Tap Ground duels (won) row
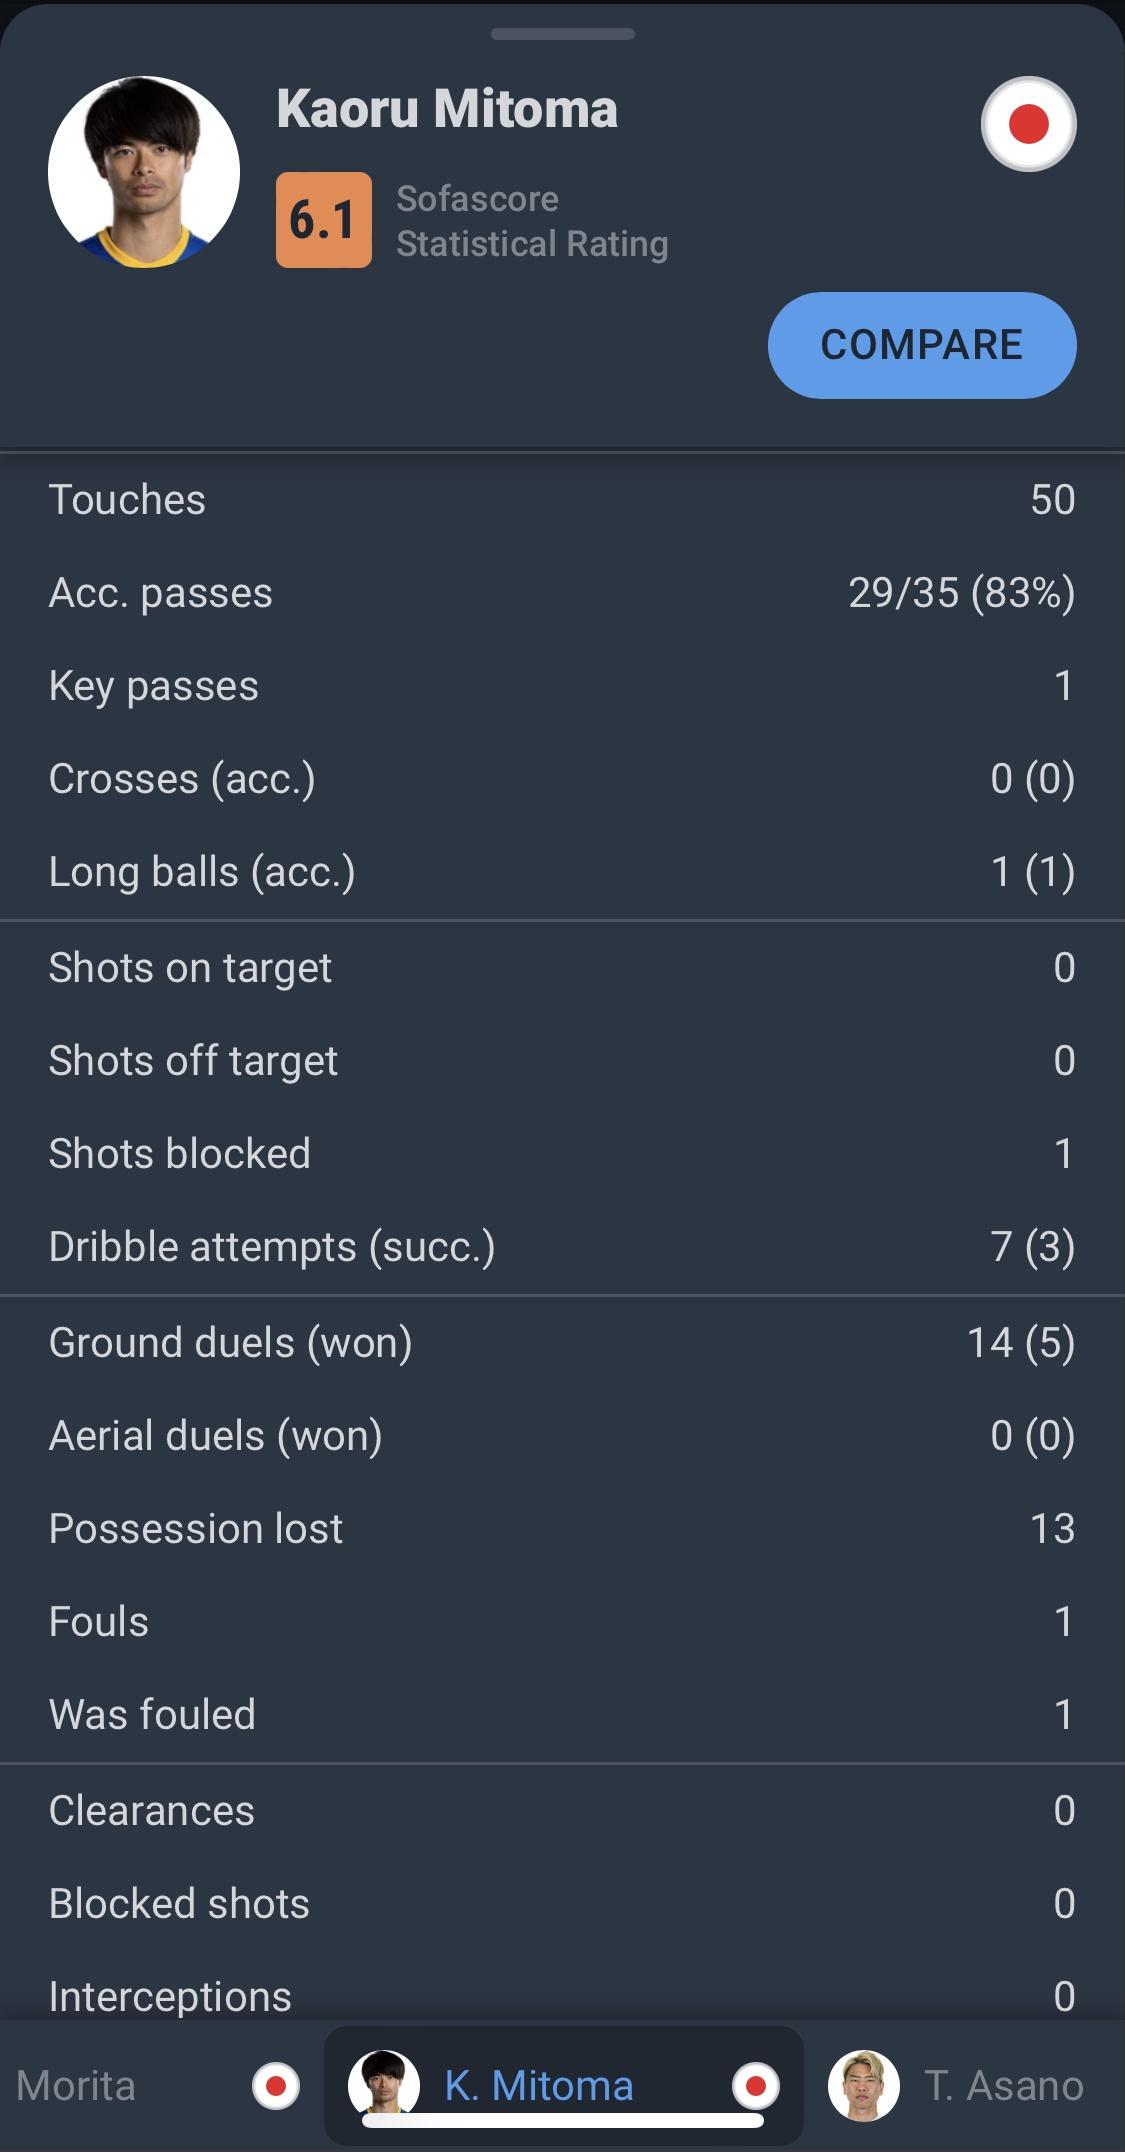Image resolution: width=1125 pixels, height=2152 pixels. tap(562, 1343)
